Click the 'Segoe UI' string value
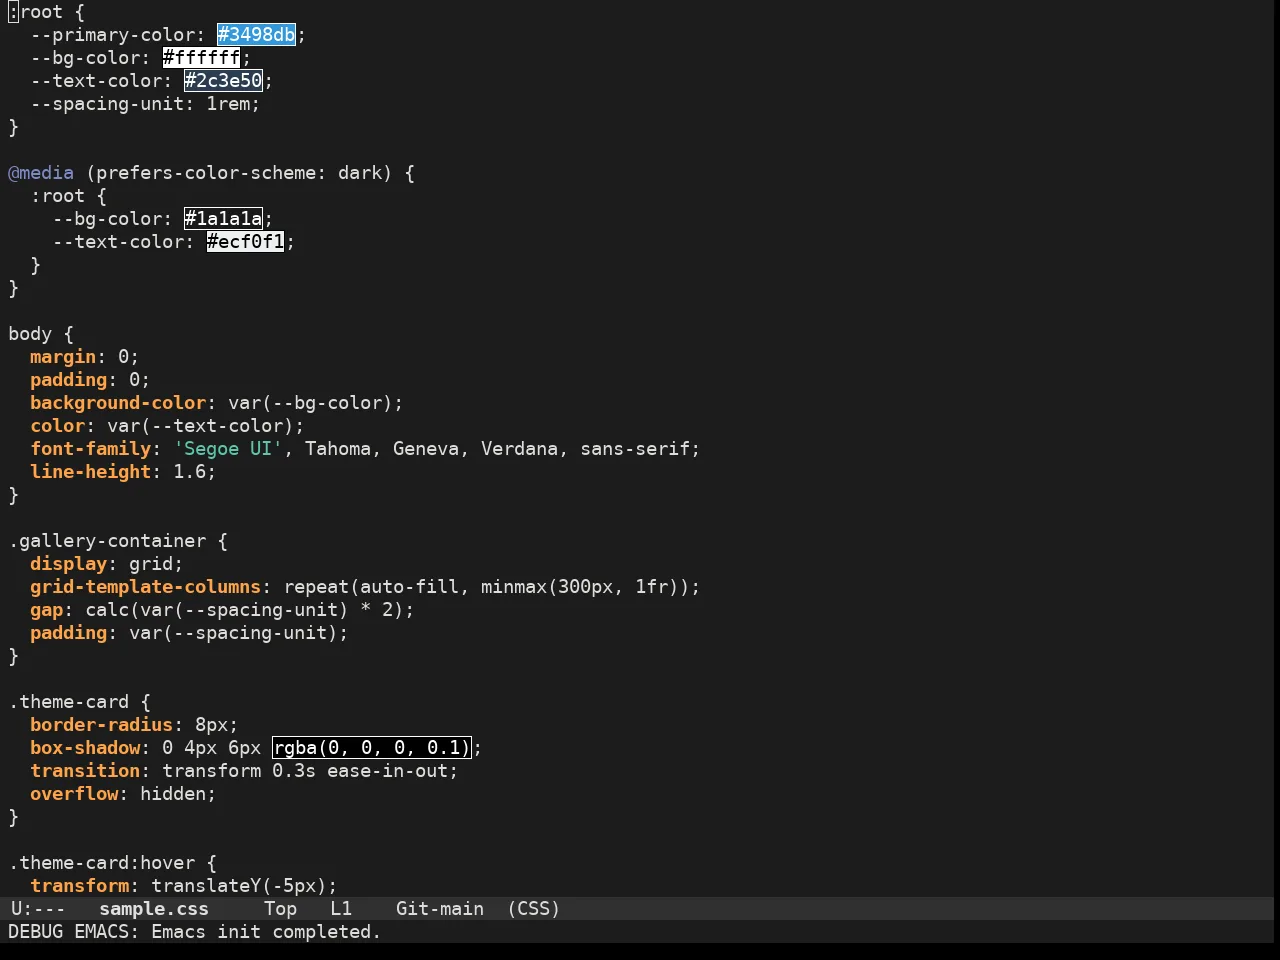This screenshot has height=960, width=1280. coord(228,449)
